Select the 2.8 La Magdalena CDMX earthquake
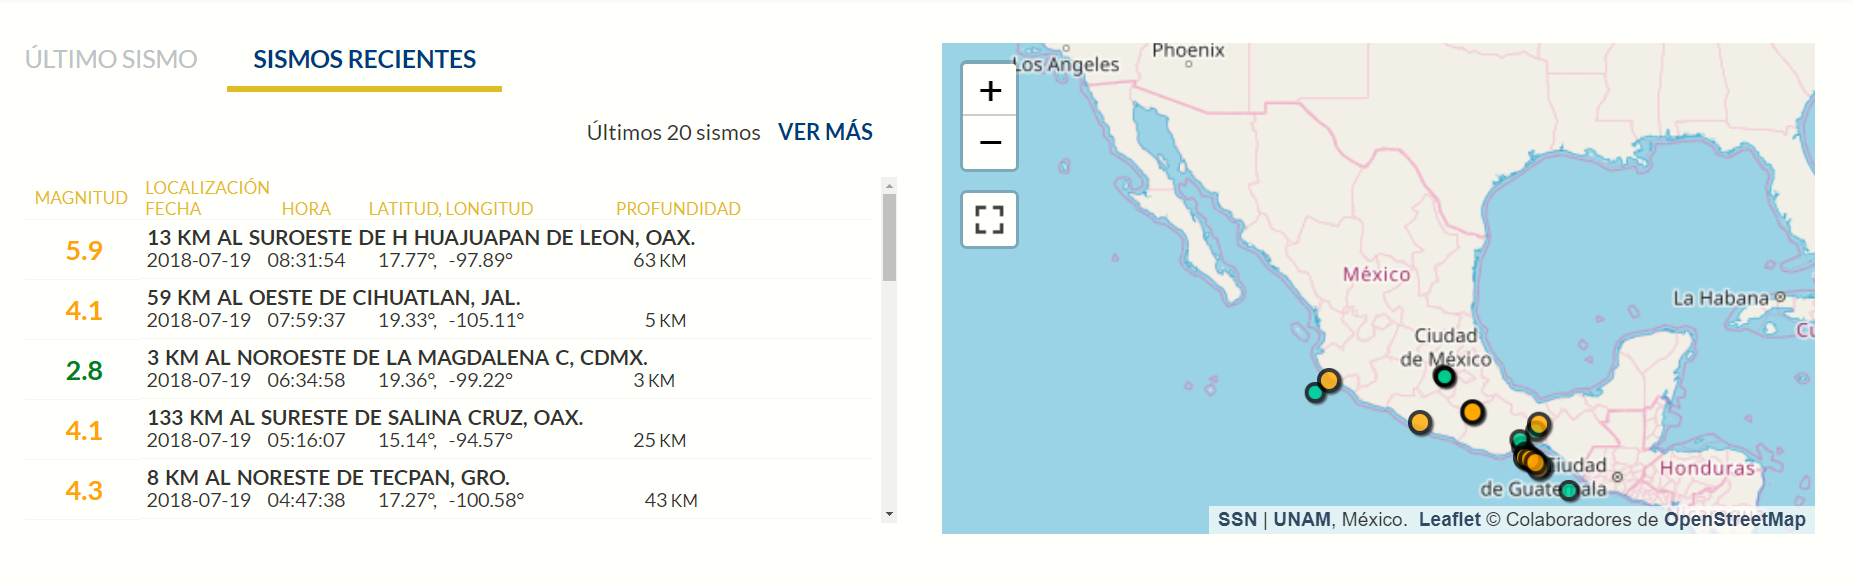 coord(448,369)
